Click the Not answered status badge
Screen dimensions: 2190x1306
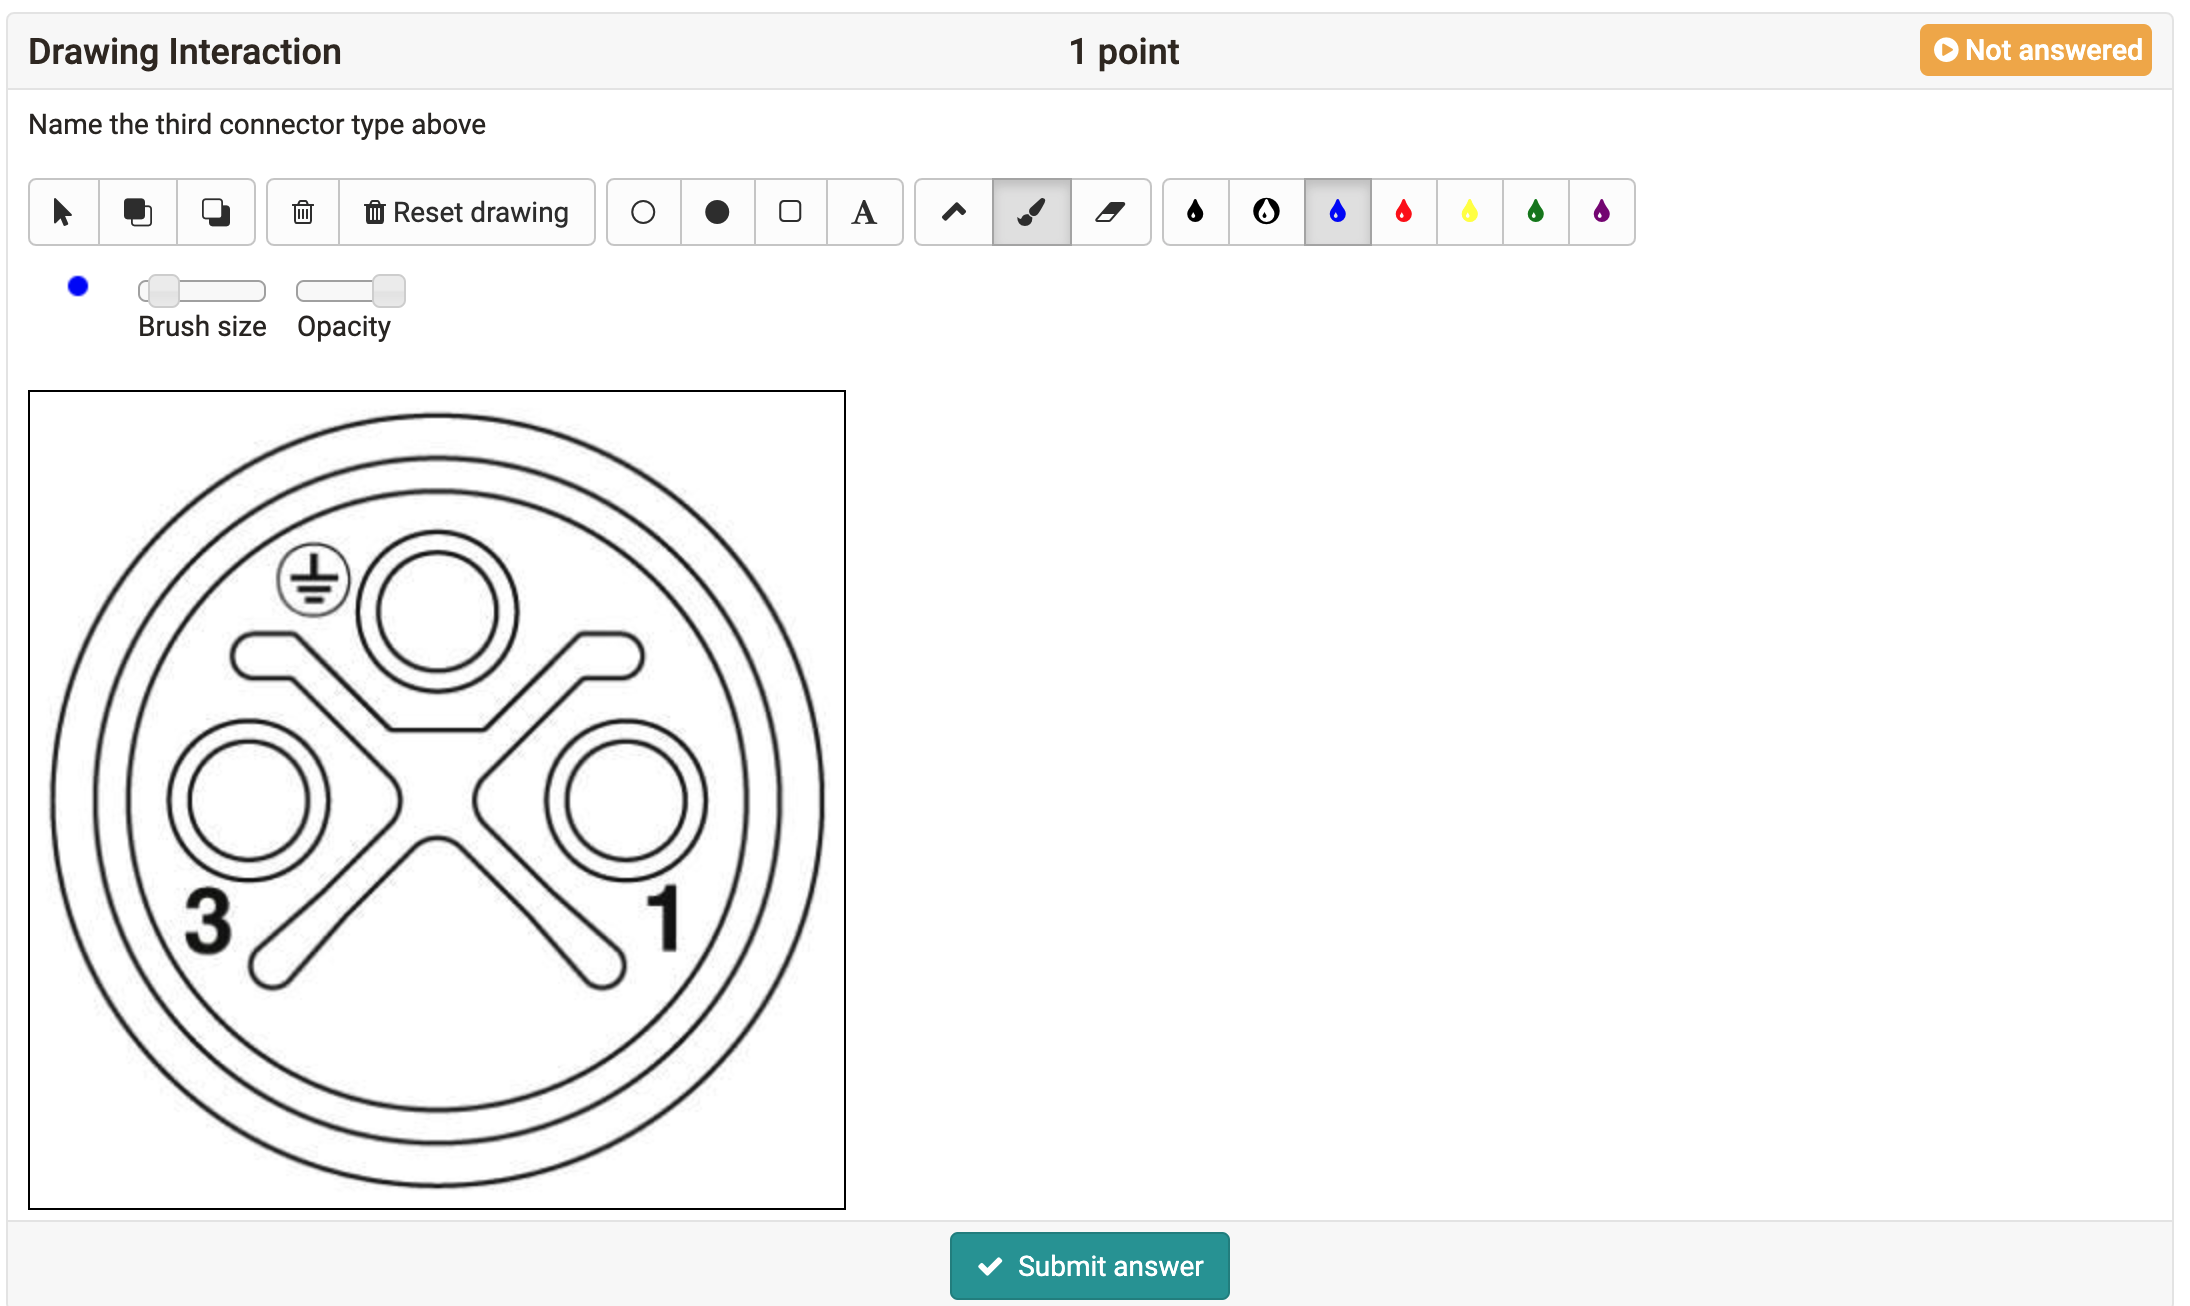point(2036,50)
